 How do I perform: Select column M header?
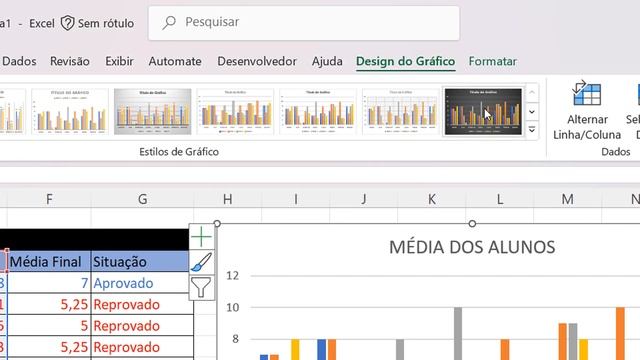[x=567, y=199]
